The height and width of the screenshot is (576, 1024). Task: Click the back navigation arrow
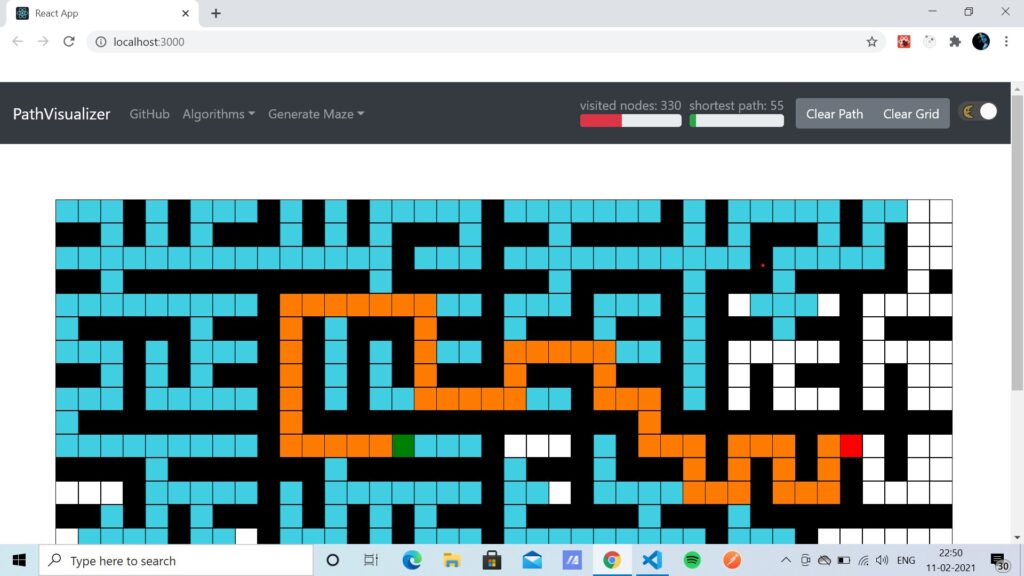(16, 41)
